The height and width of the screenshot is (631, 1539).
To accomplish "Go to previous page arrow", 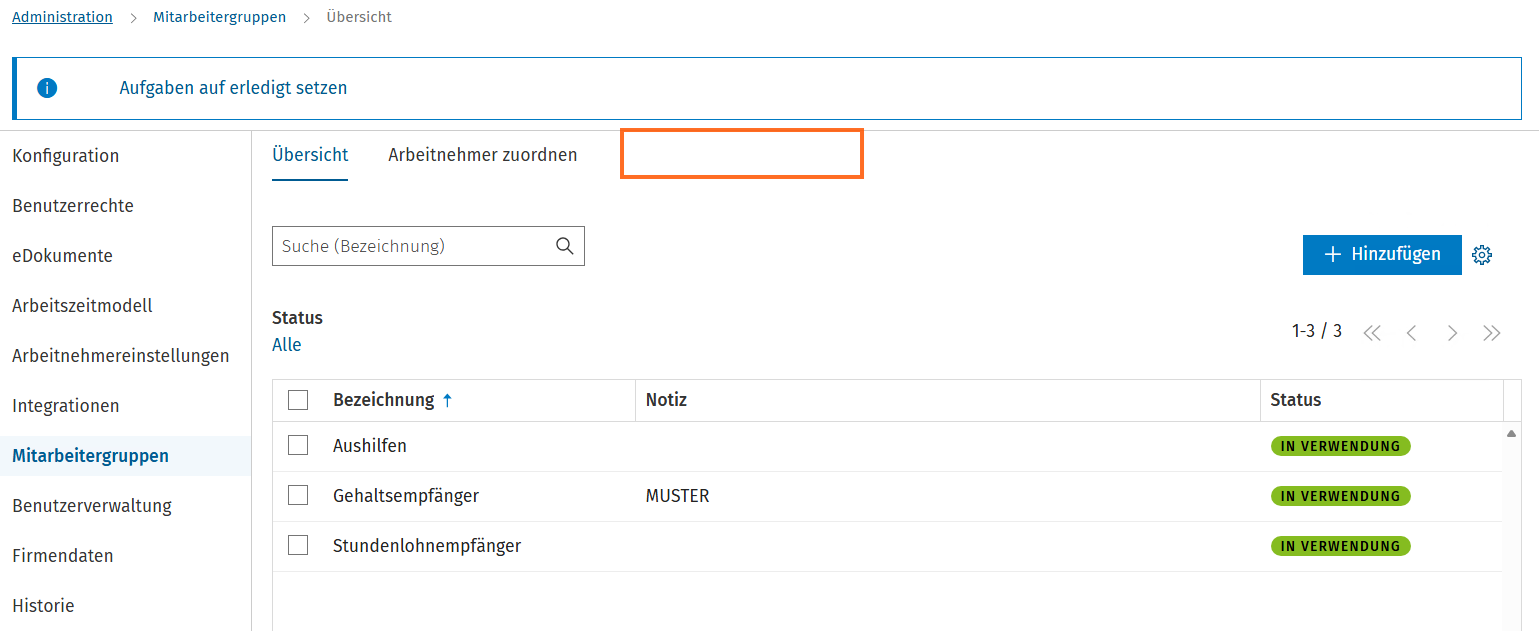I will [x=1412, y=333].
